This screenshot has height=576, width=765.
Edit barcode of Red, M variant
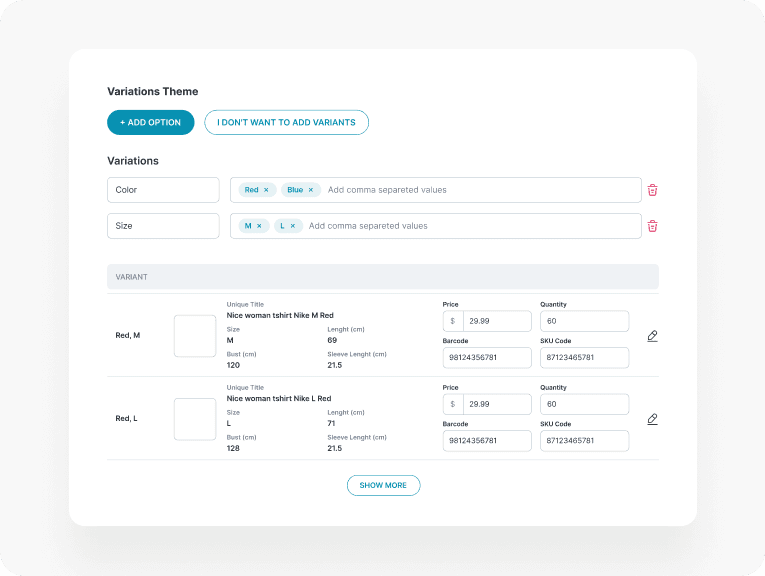click(487, 358)
